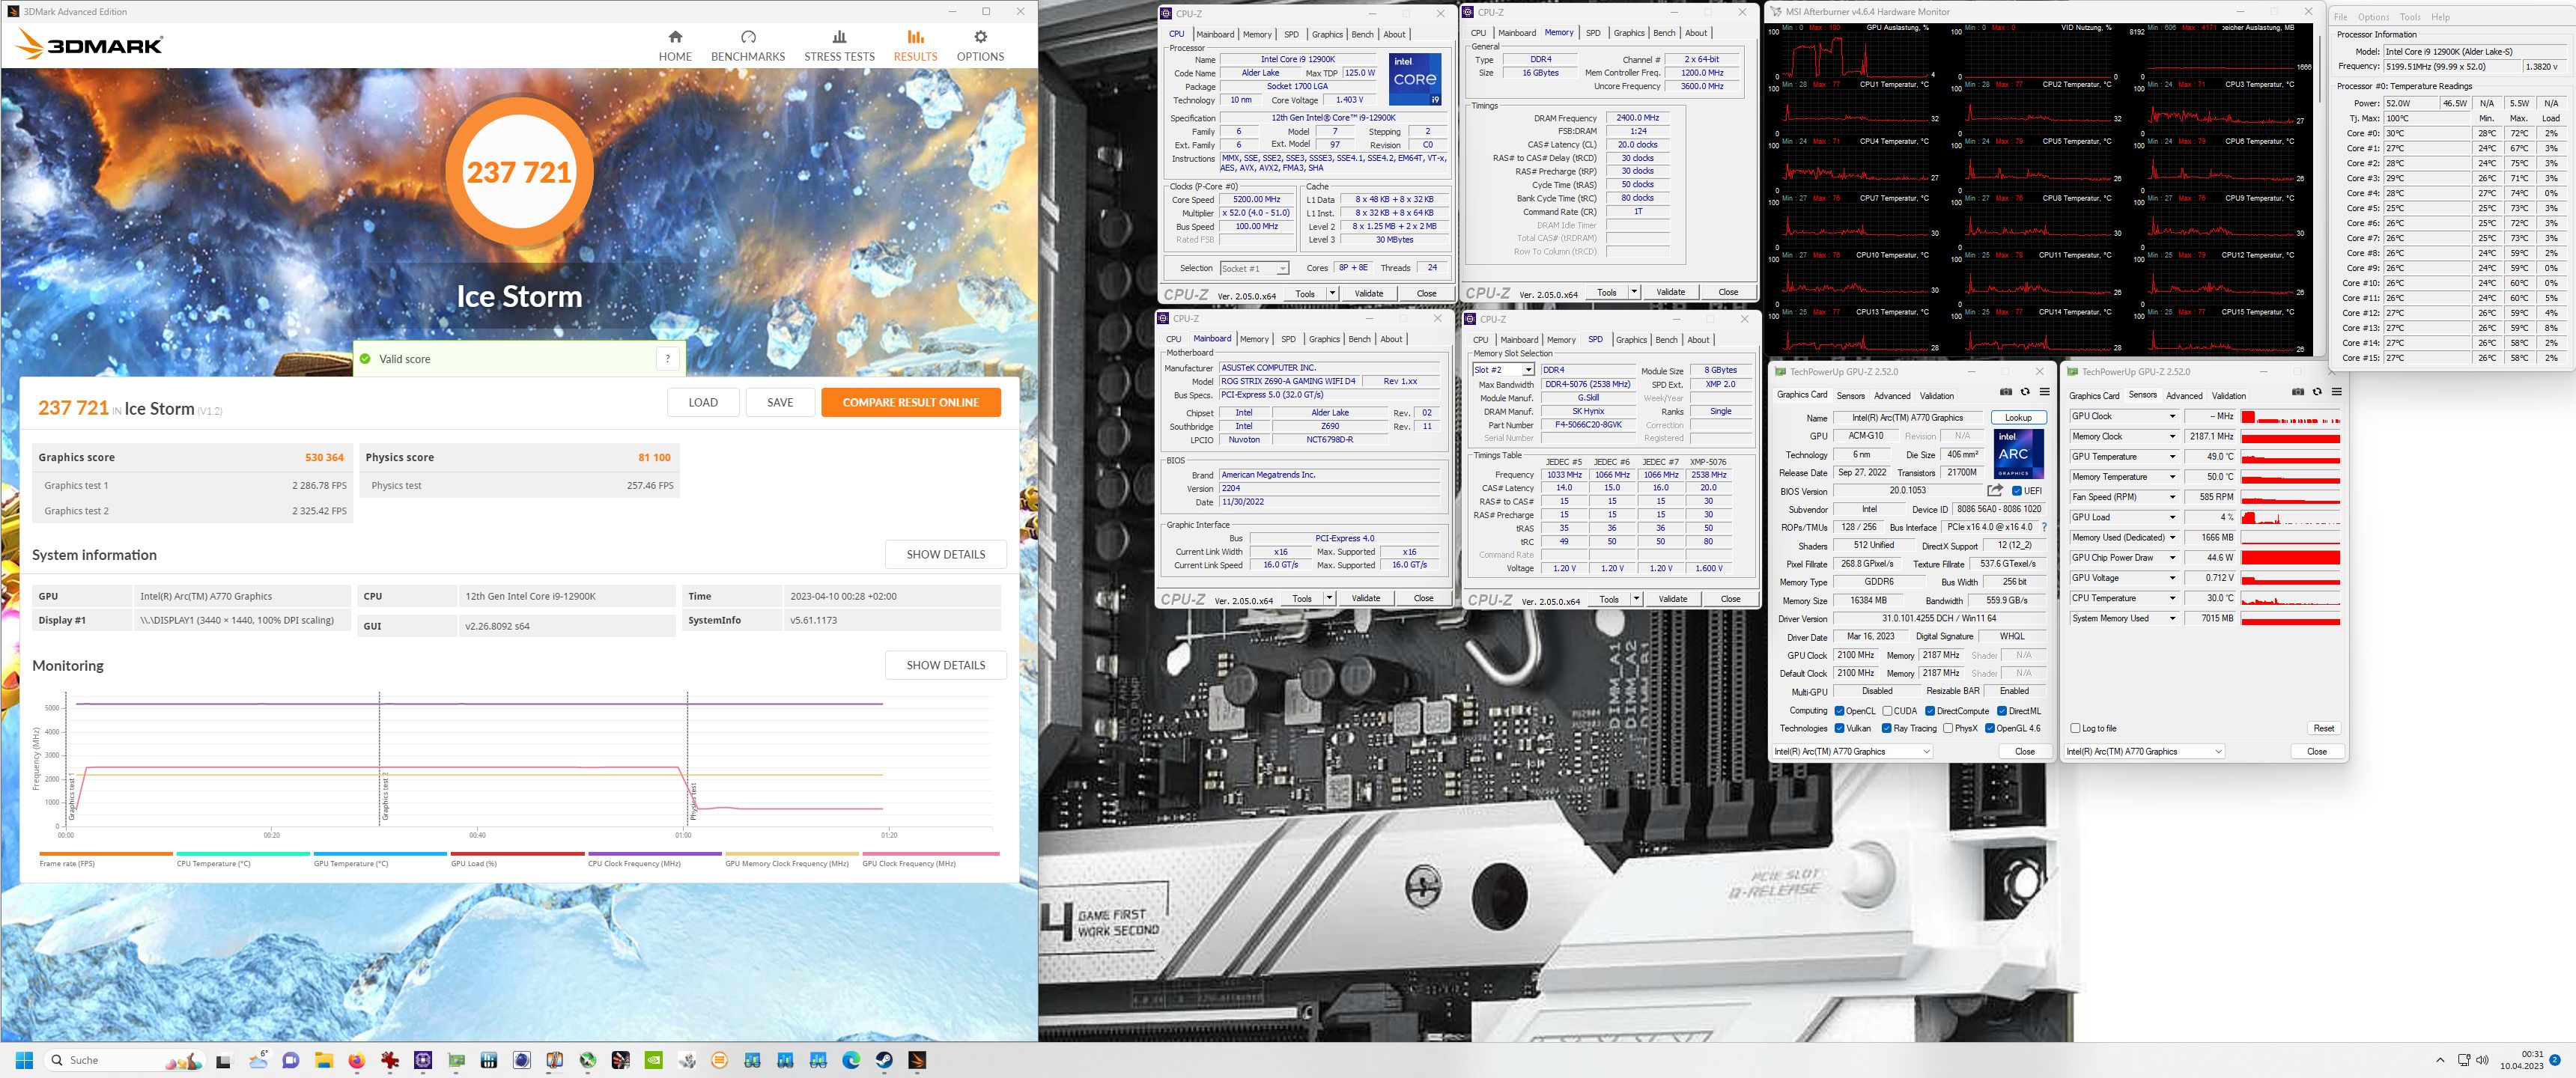Open Graphics tab in CPU-Z Memory window
2576x1078 pixels.
click(x=1629, y=33)
